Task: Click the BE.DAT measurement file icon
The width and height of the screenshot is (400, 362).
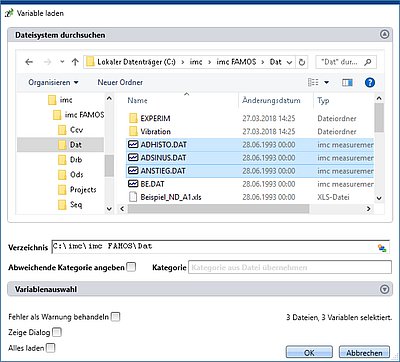Action: coord(133,184)
